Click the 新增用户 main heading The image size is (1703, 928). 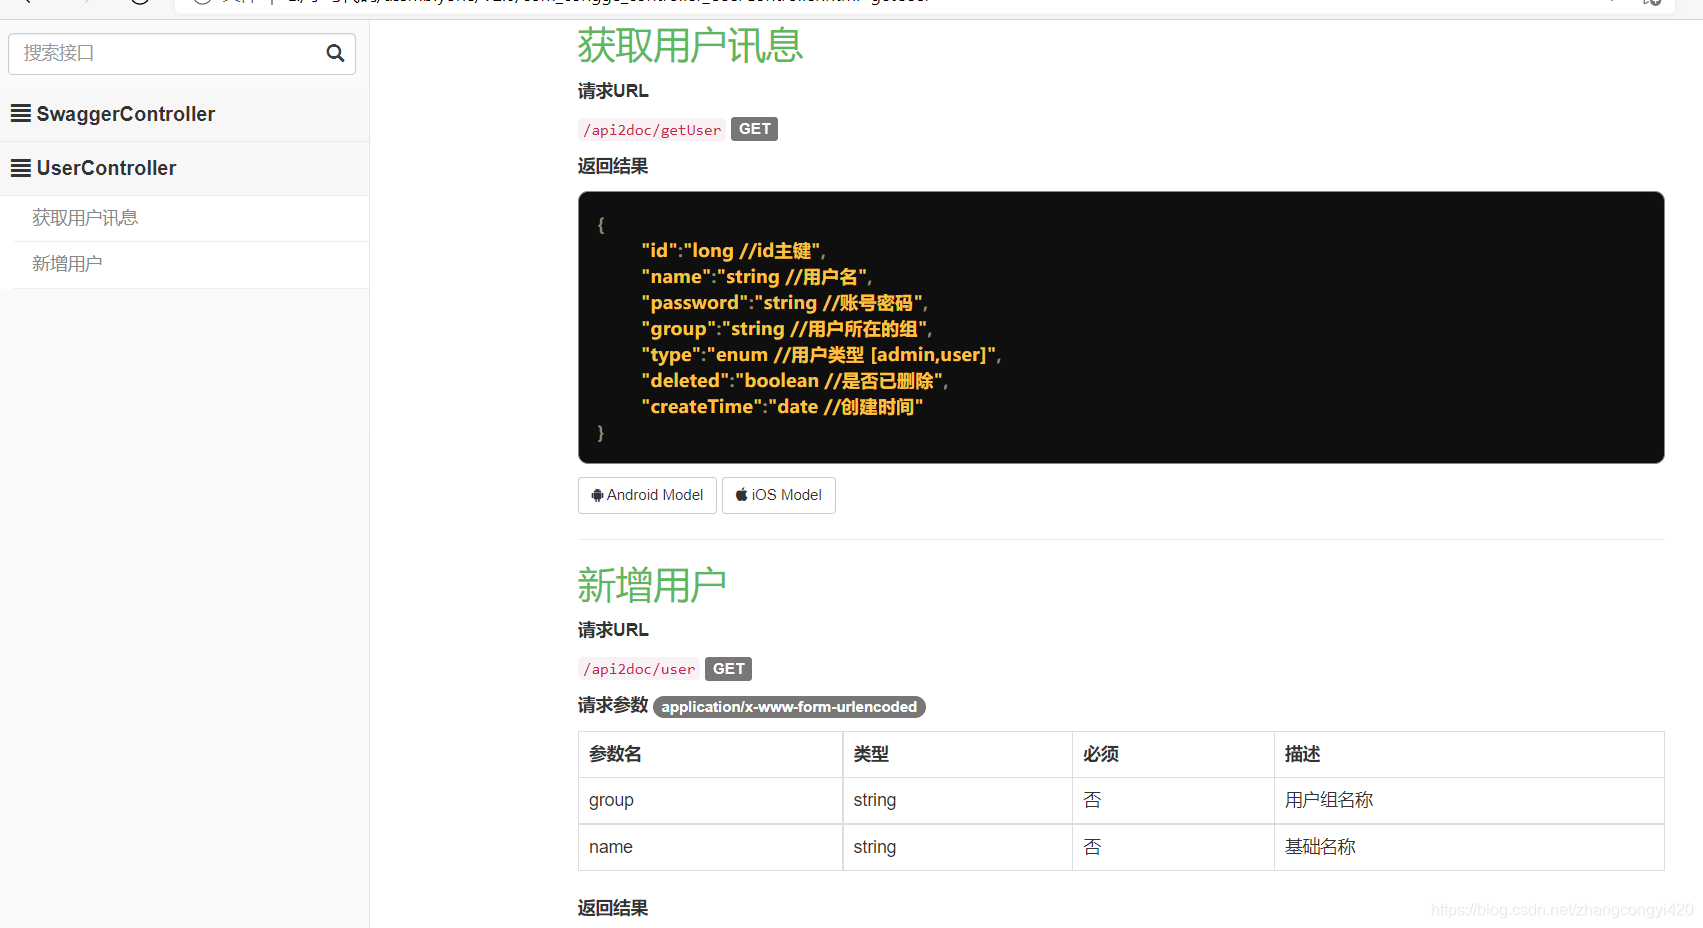(652, 585)
